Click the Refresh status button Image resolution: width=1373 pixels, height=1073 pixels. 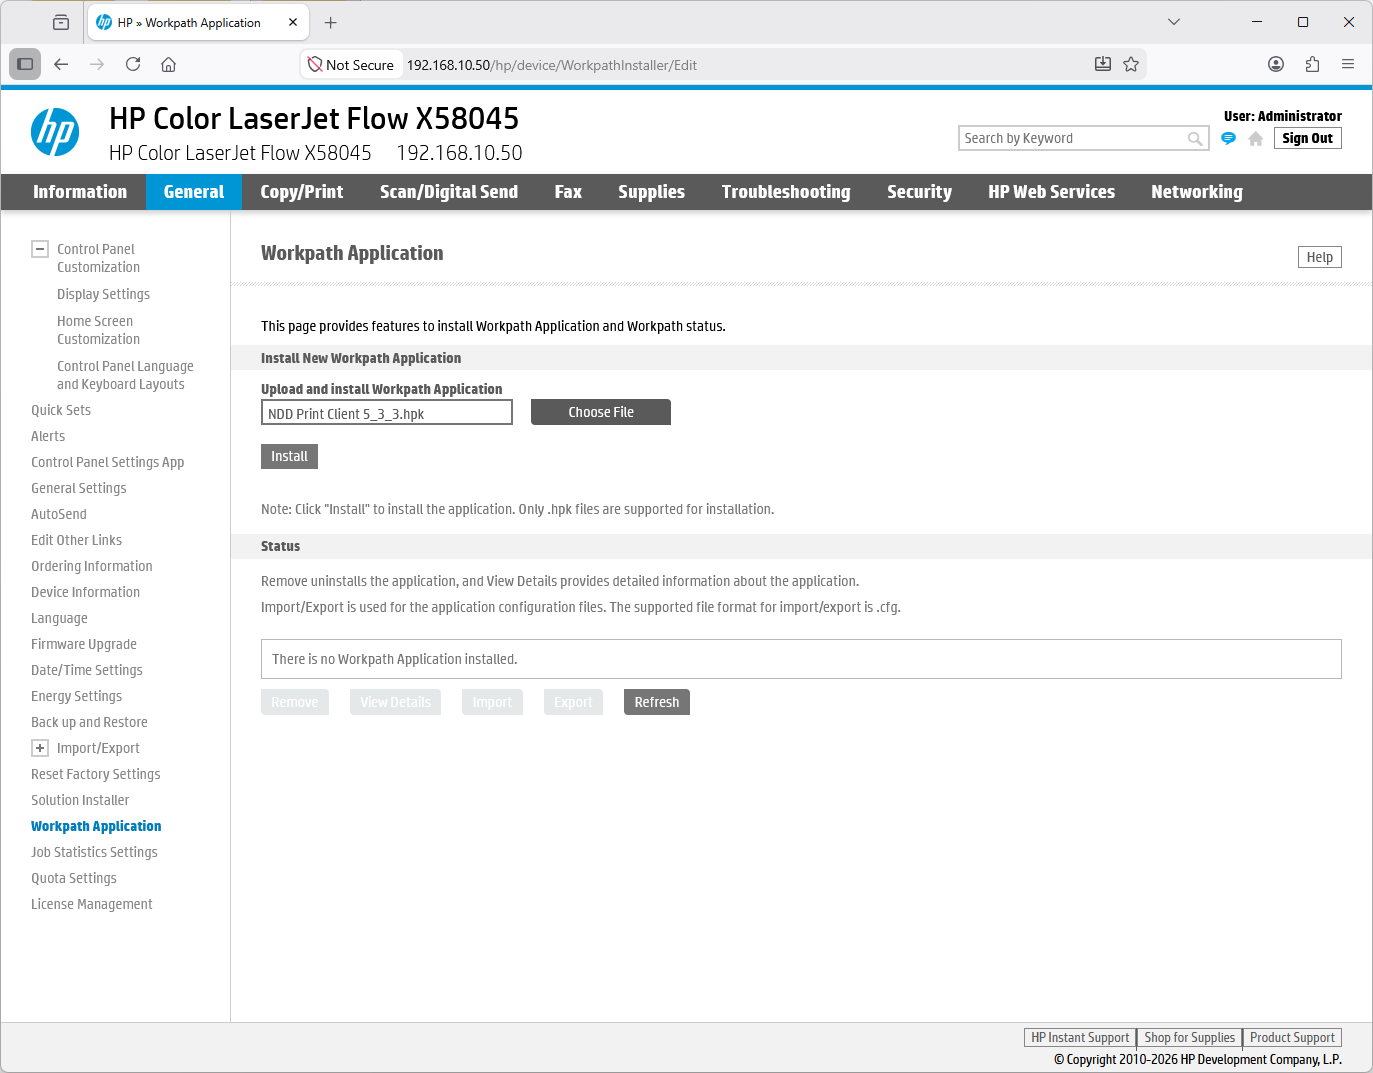[656, 703]
